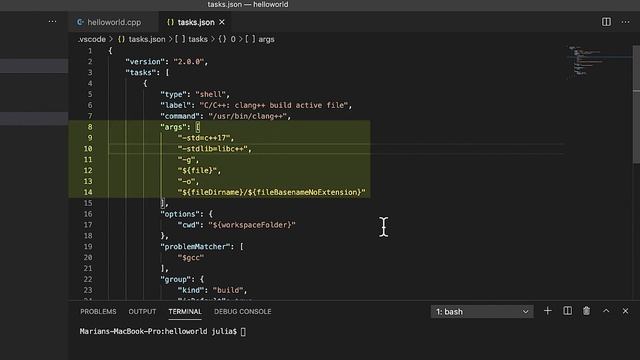This screenshot has width=640, height=360.
Task: Click the "version" key text
Action: coord(145,62)
